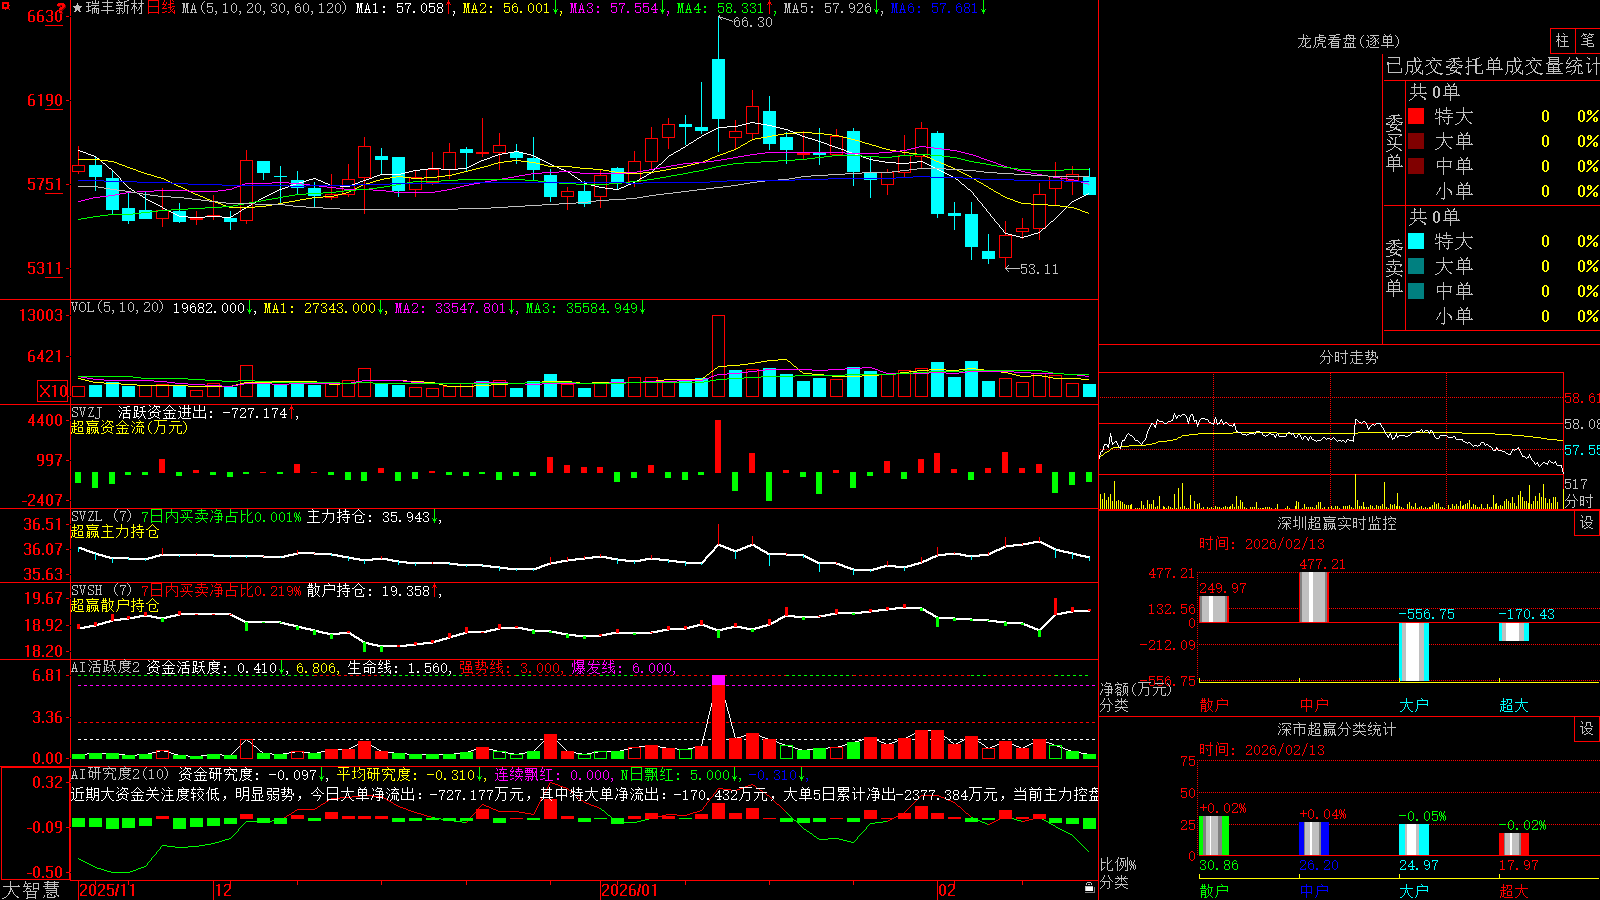Click the 日线 period label
The image size is (1600, 900).
coord(161,8)
